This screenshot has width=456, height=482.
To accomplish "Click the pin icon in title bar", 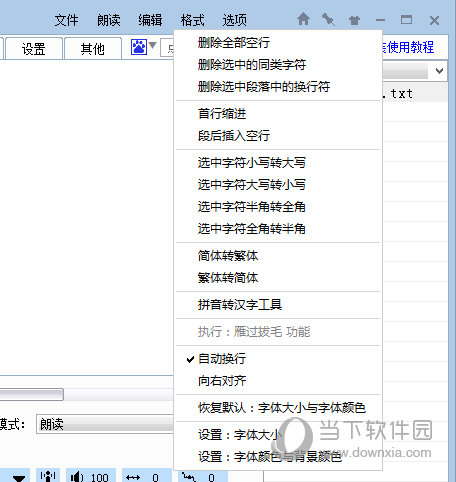I will pyautogui.click(x=328, y=20).
